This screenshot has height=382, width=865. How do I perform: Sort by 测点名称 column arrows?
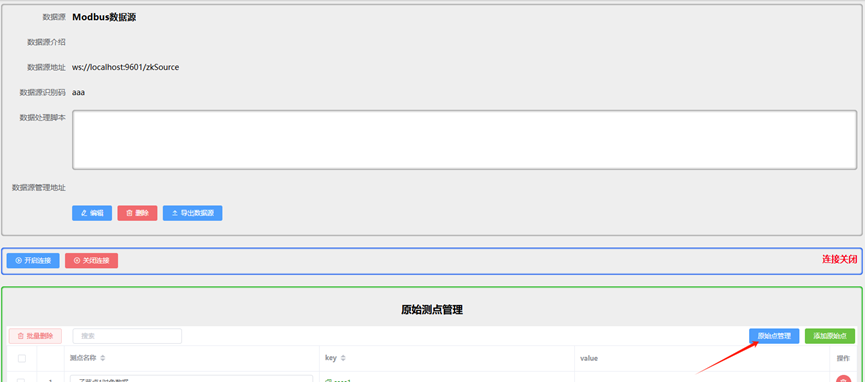pyautogui.click(x=103, y=359)
